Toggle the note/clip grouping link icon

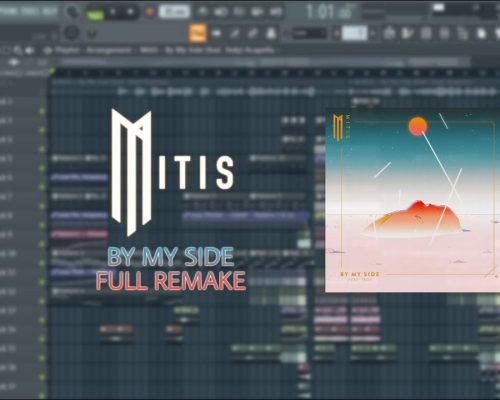click(253, 33)
